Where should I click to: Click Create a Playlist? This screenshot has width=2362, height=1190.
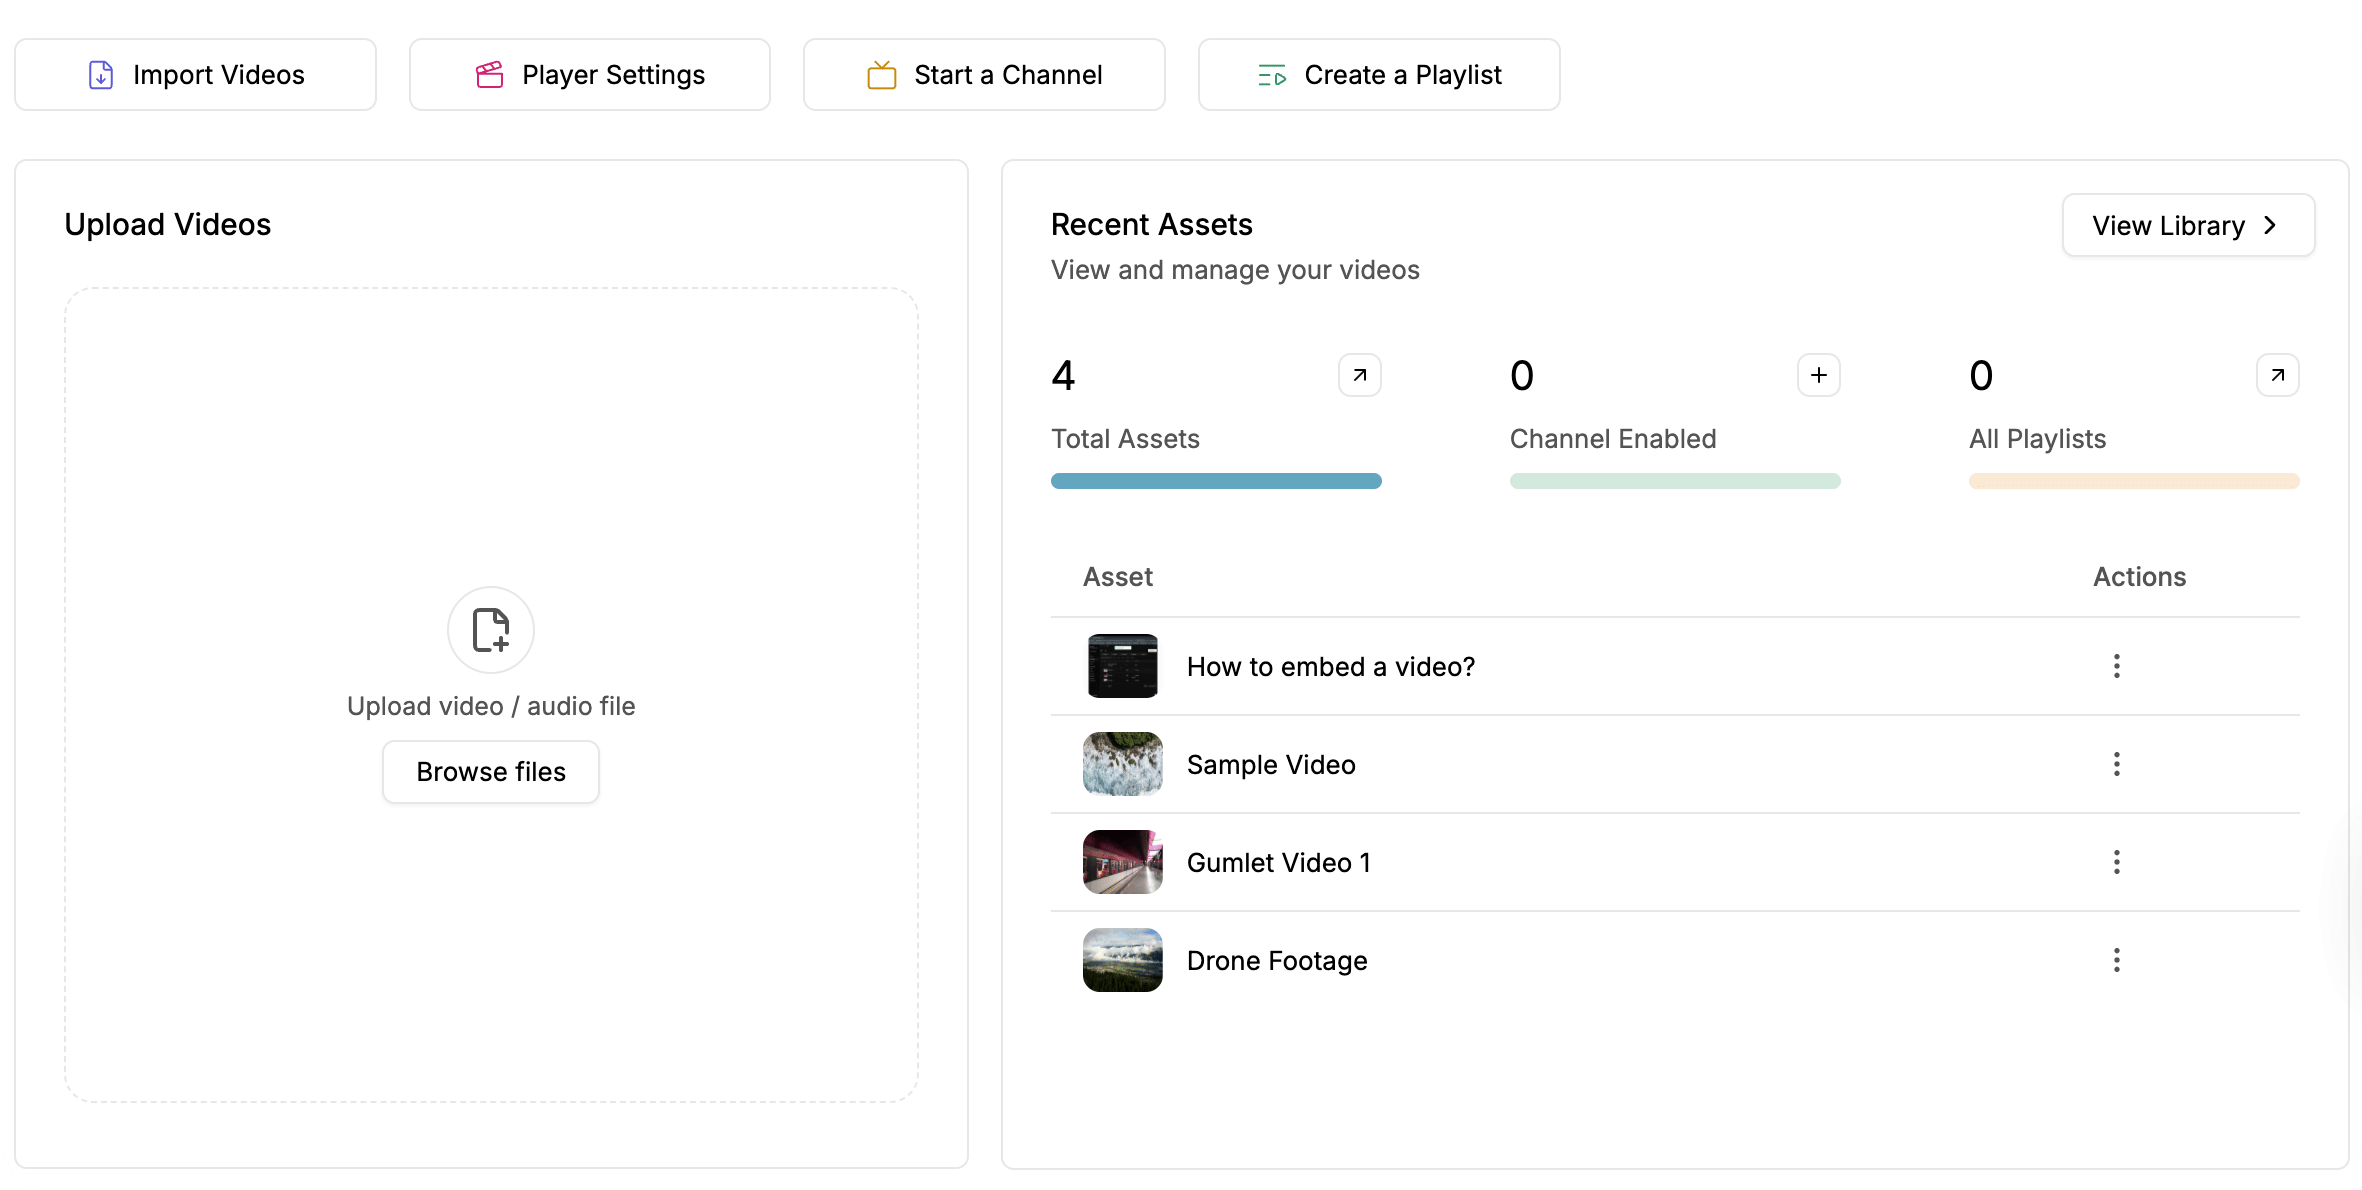pos(1379,75)
